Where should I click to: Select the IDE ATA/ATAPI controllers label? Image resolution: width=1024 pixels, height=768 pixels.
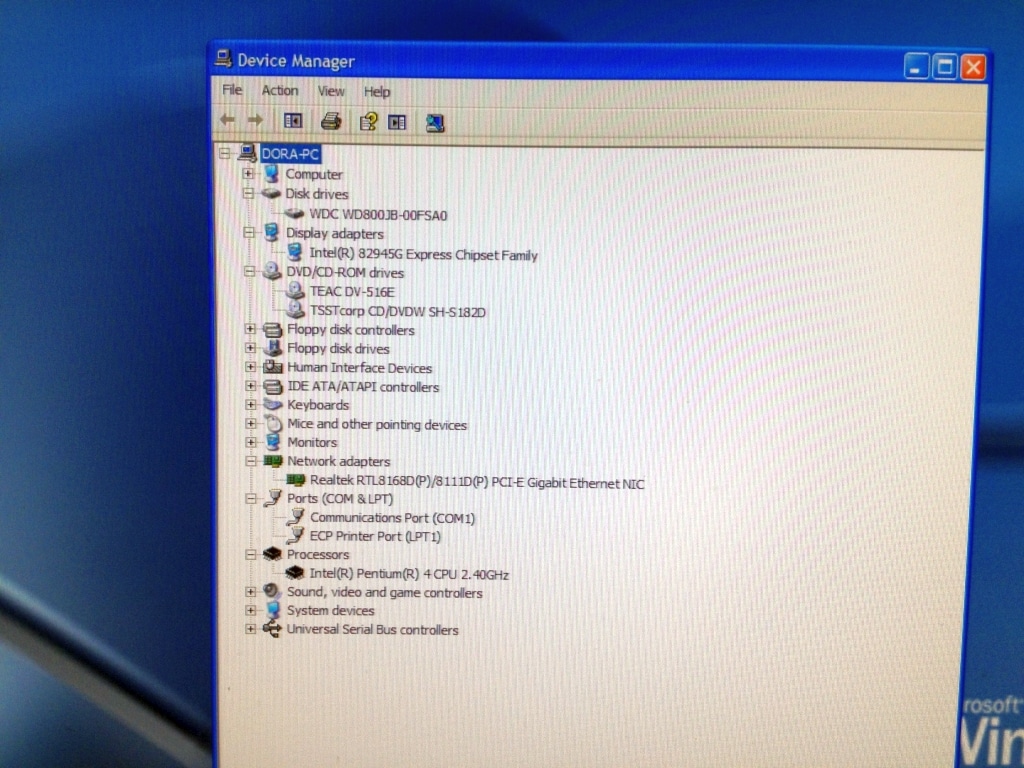point(363,387)
